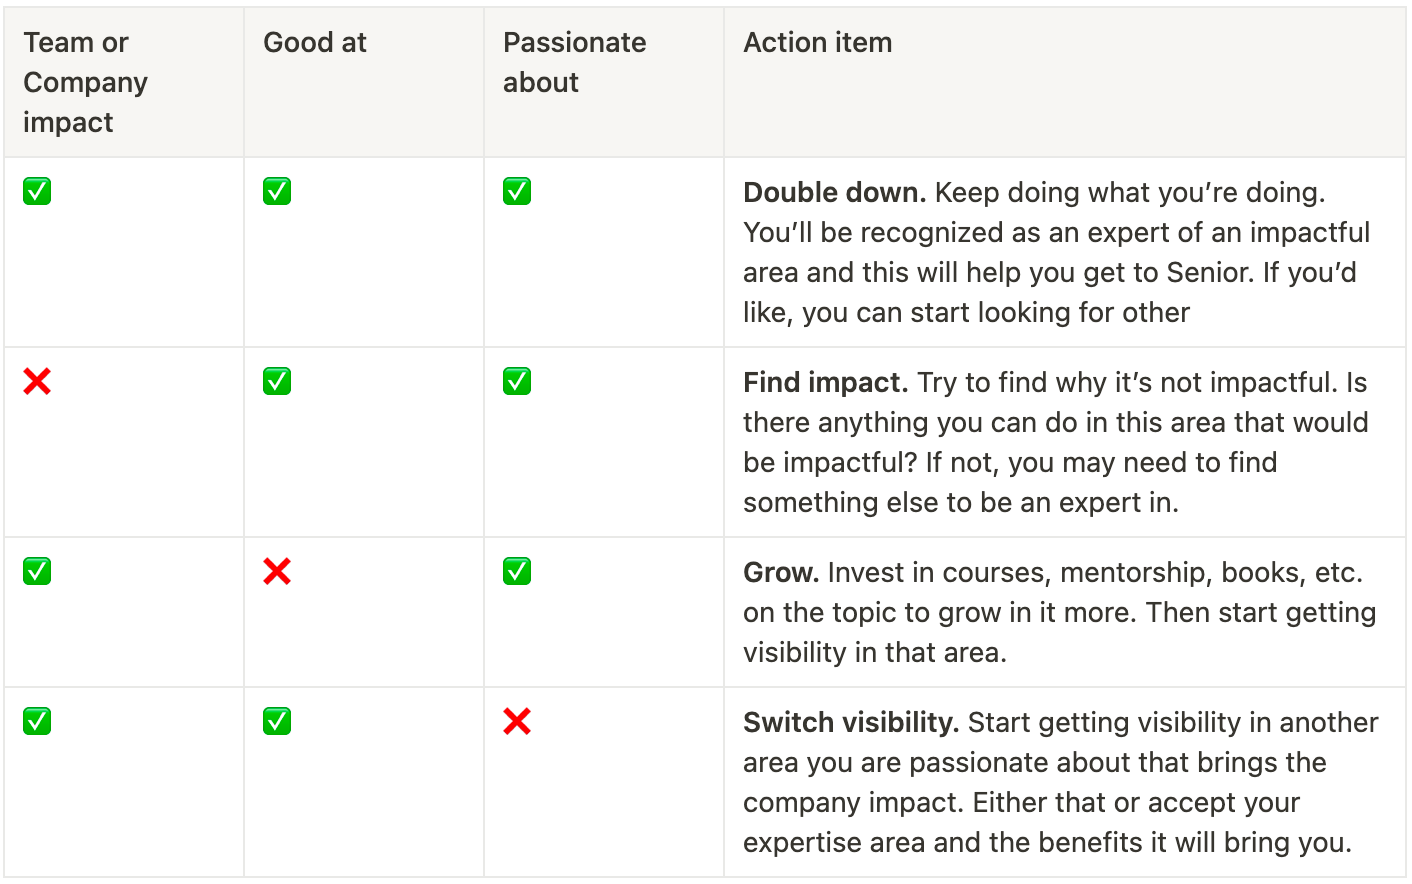Click green check under Good at, Find impact row

pyautogui.click(x=277, y=381)
